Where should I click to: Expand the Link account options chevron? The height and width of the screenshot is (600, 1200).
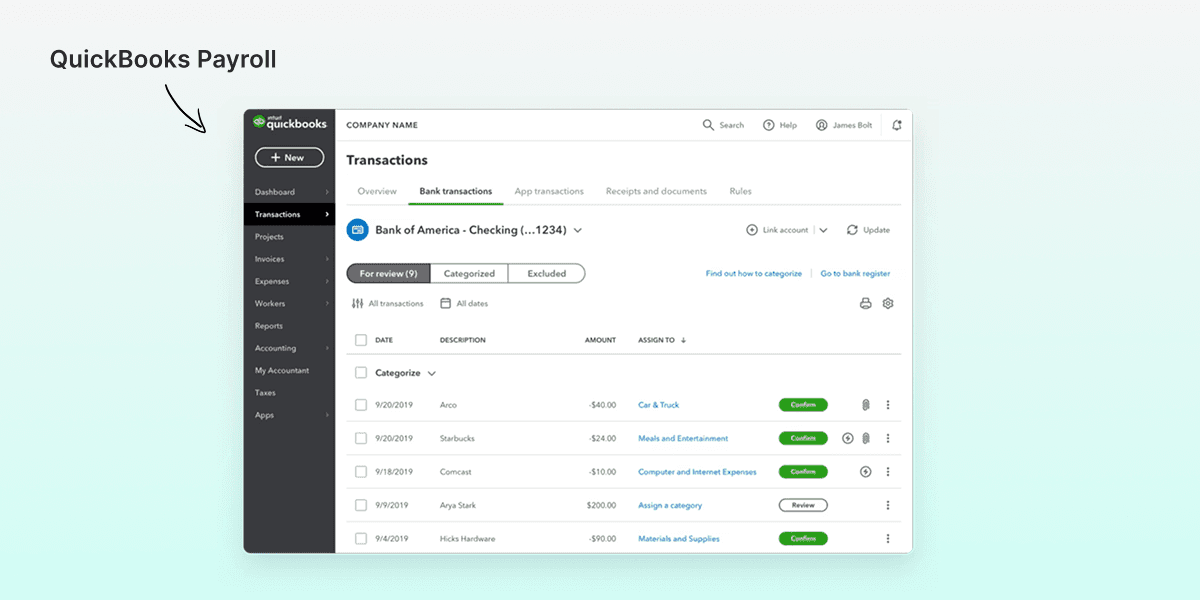click(823, 229)
